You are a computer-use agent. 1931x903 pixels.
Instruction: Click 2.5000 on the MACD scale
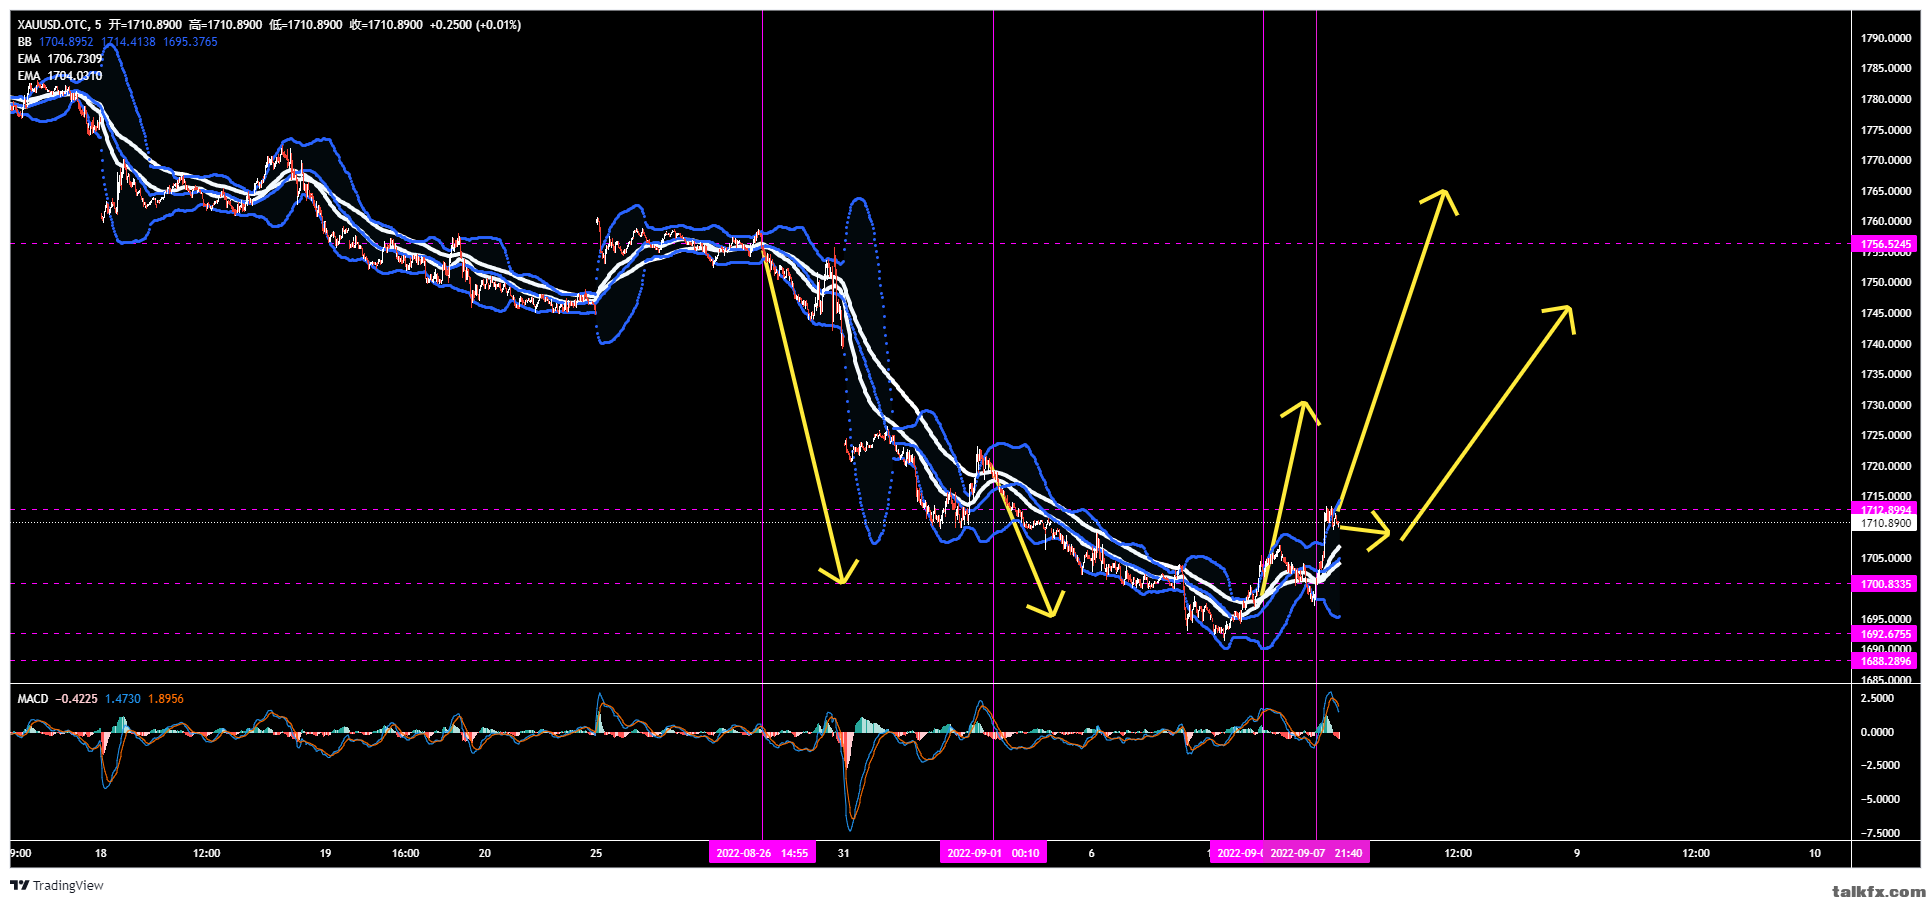tap(1877, 698)
